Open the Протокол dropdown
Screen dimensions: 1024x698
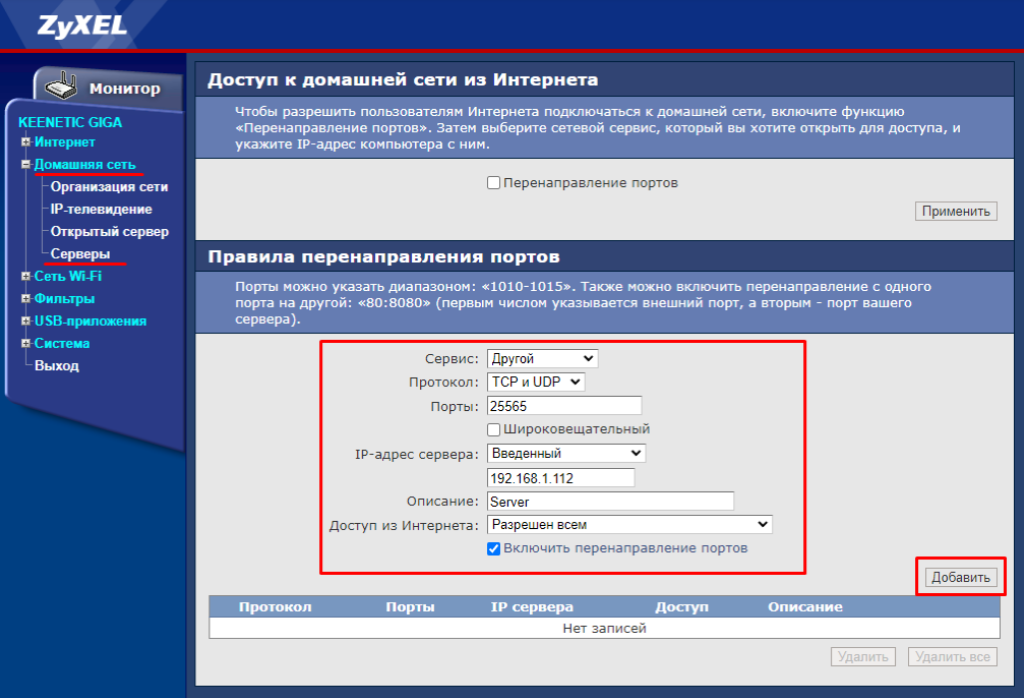[535, 382]
